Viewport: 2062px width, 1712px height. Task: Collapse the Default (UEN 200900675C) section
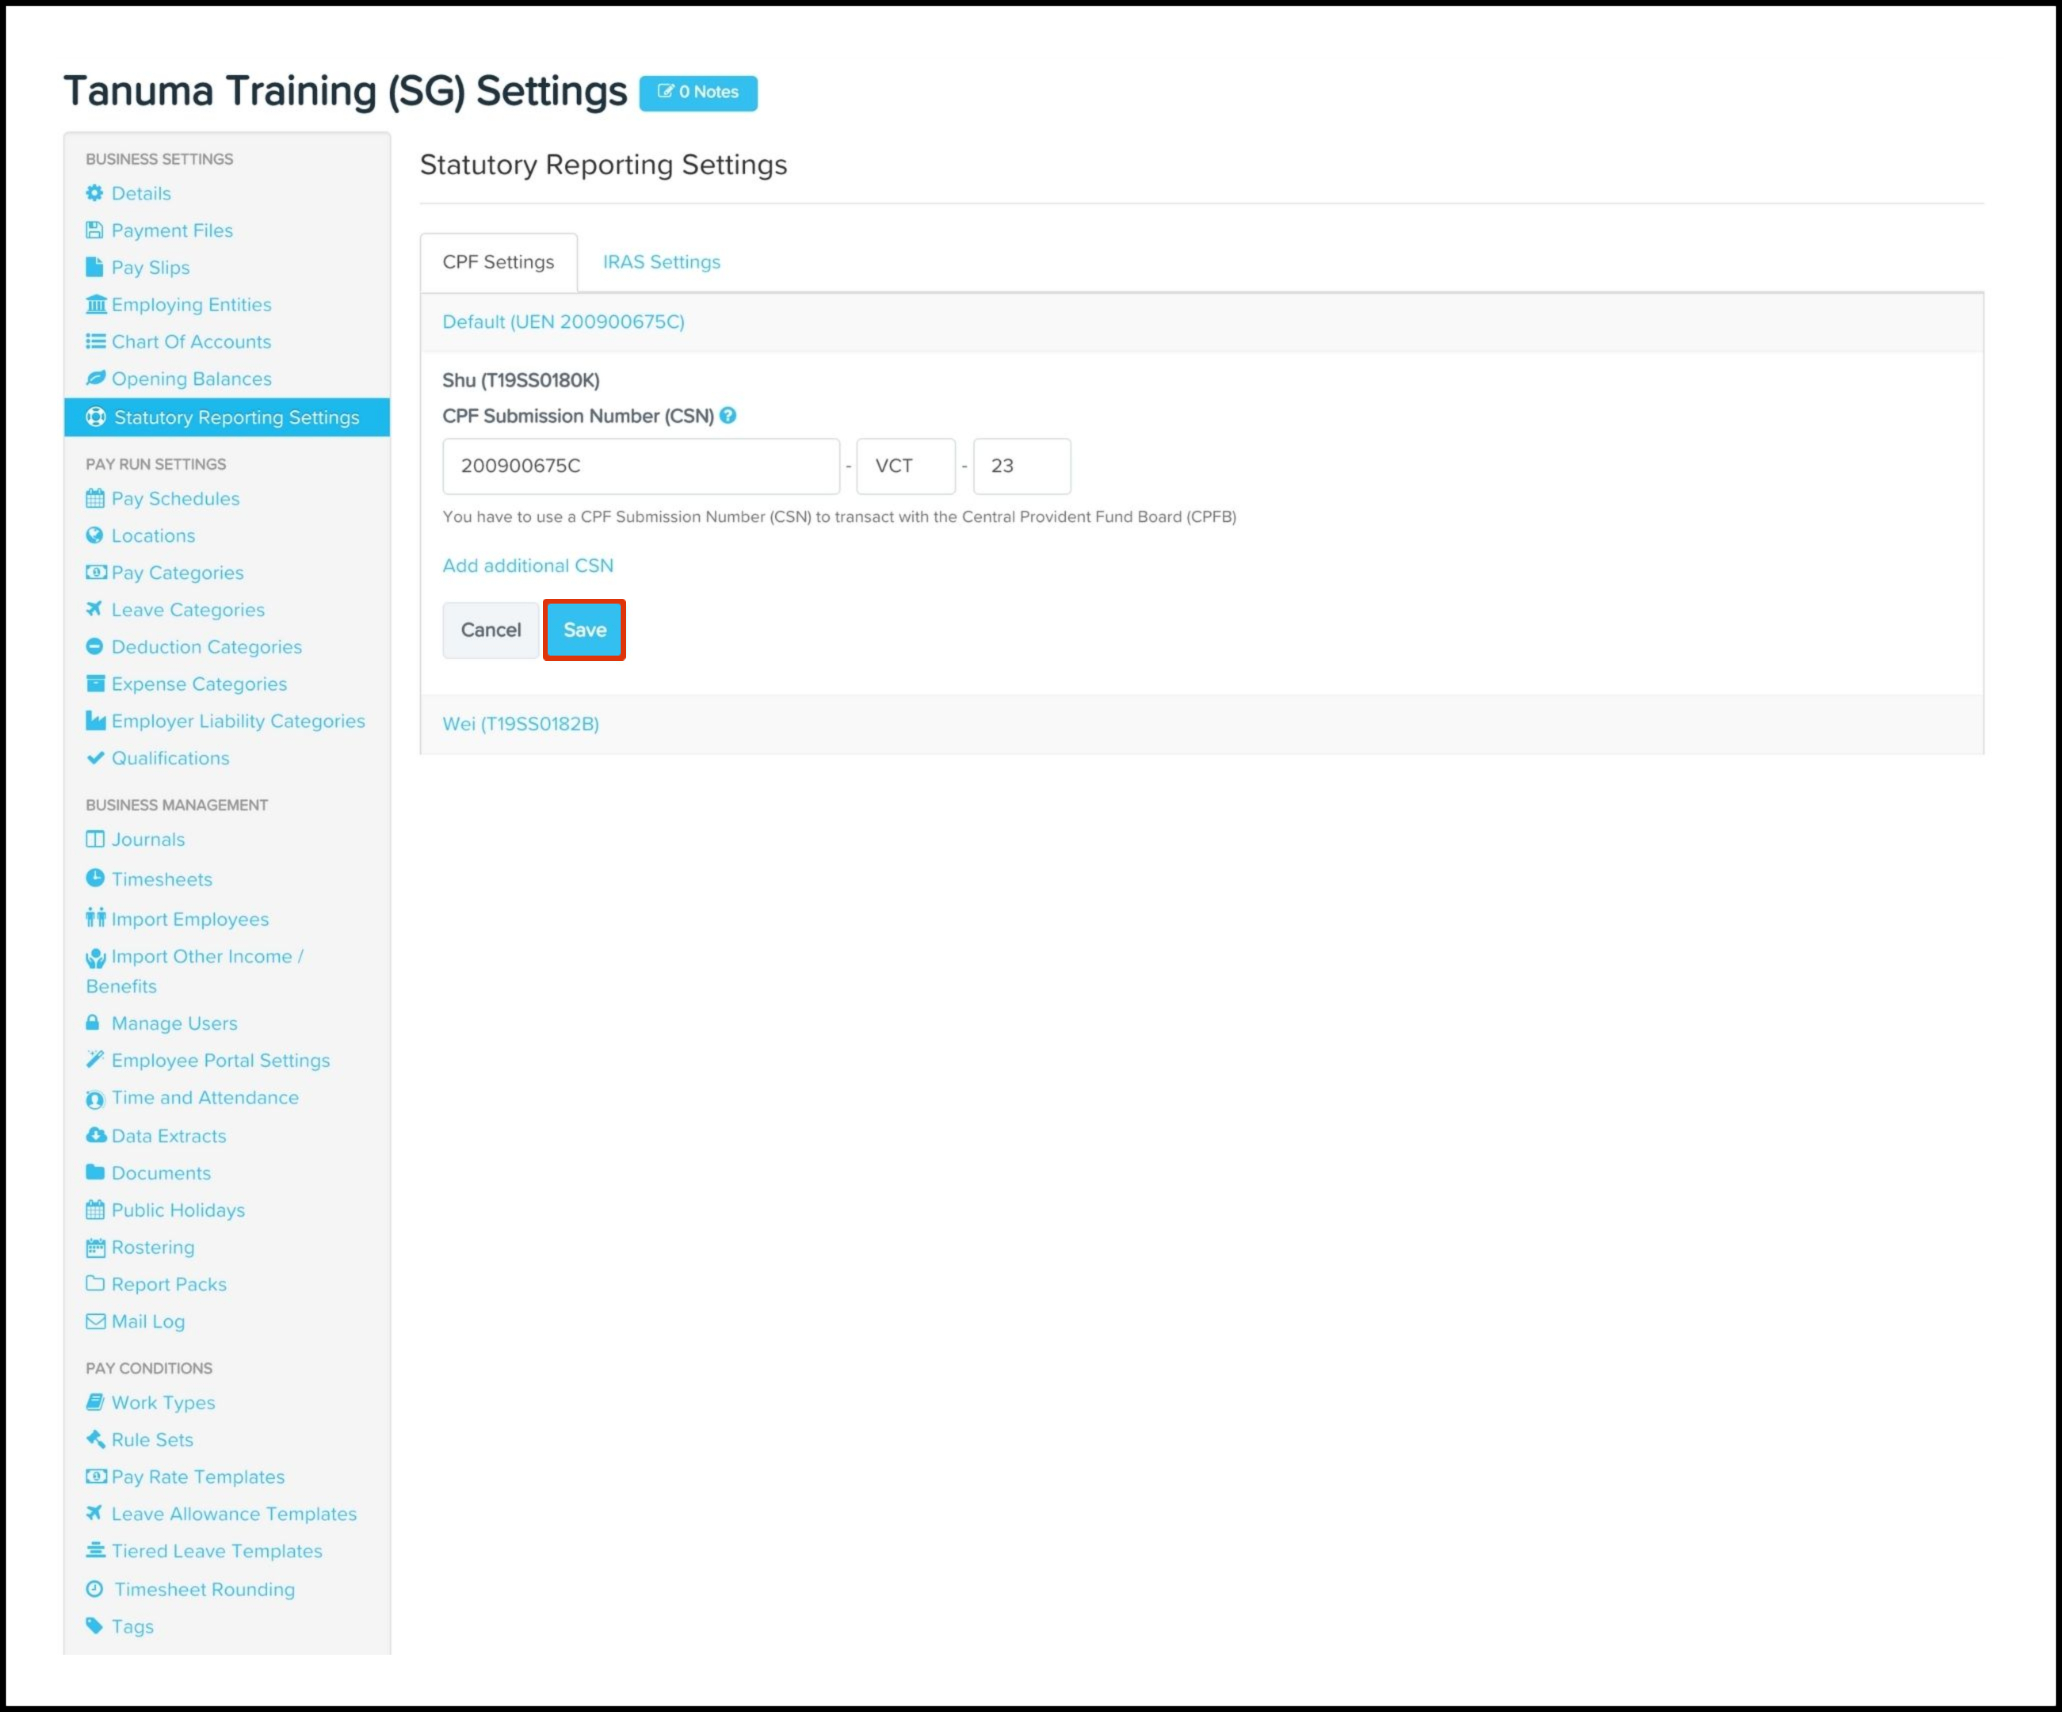(563, 322)
